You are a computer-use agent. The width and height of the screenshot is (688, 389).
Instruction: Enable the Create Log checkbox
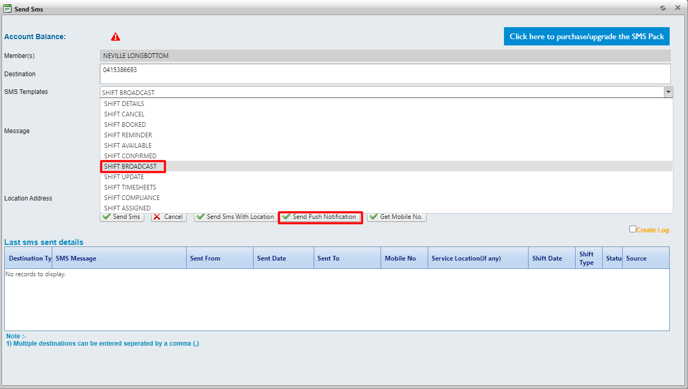[632, 229]
